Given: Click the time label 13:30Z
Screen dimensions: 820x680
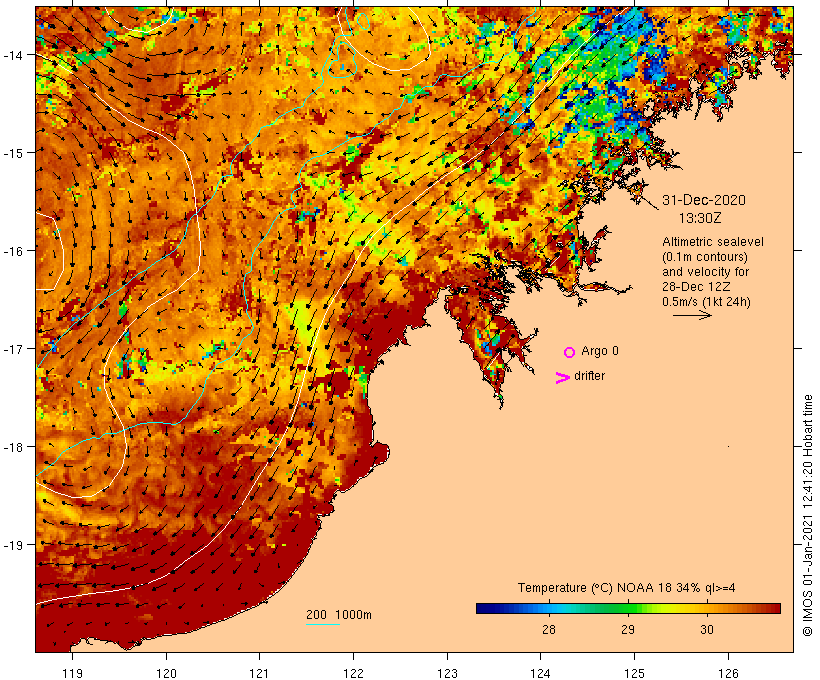Looking at the screenshot, I should [700, 218].
